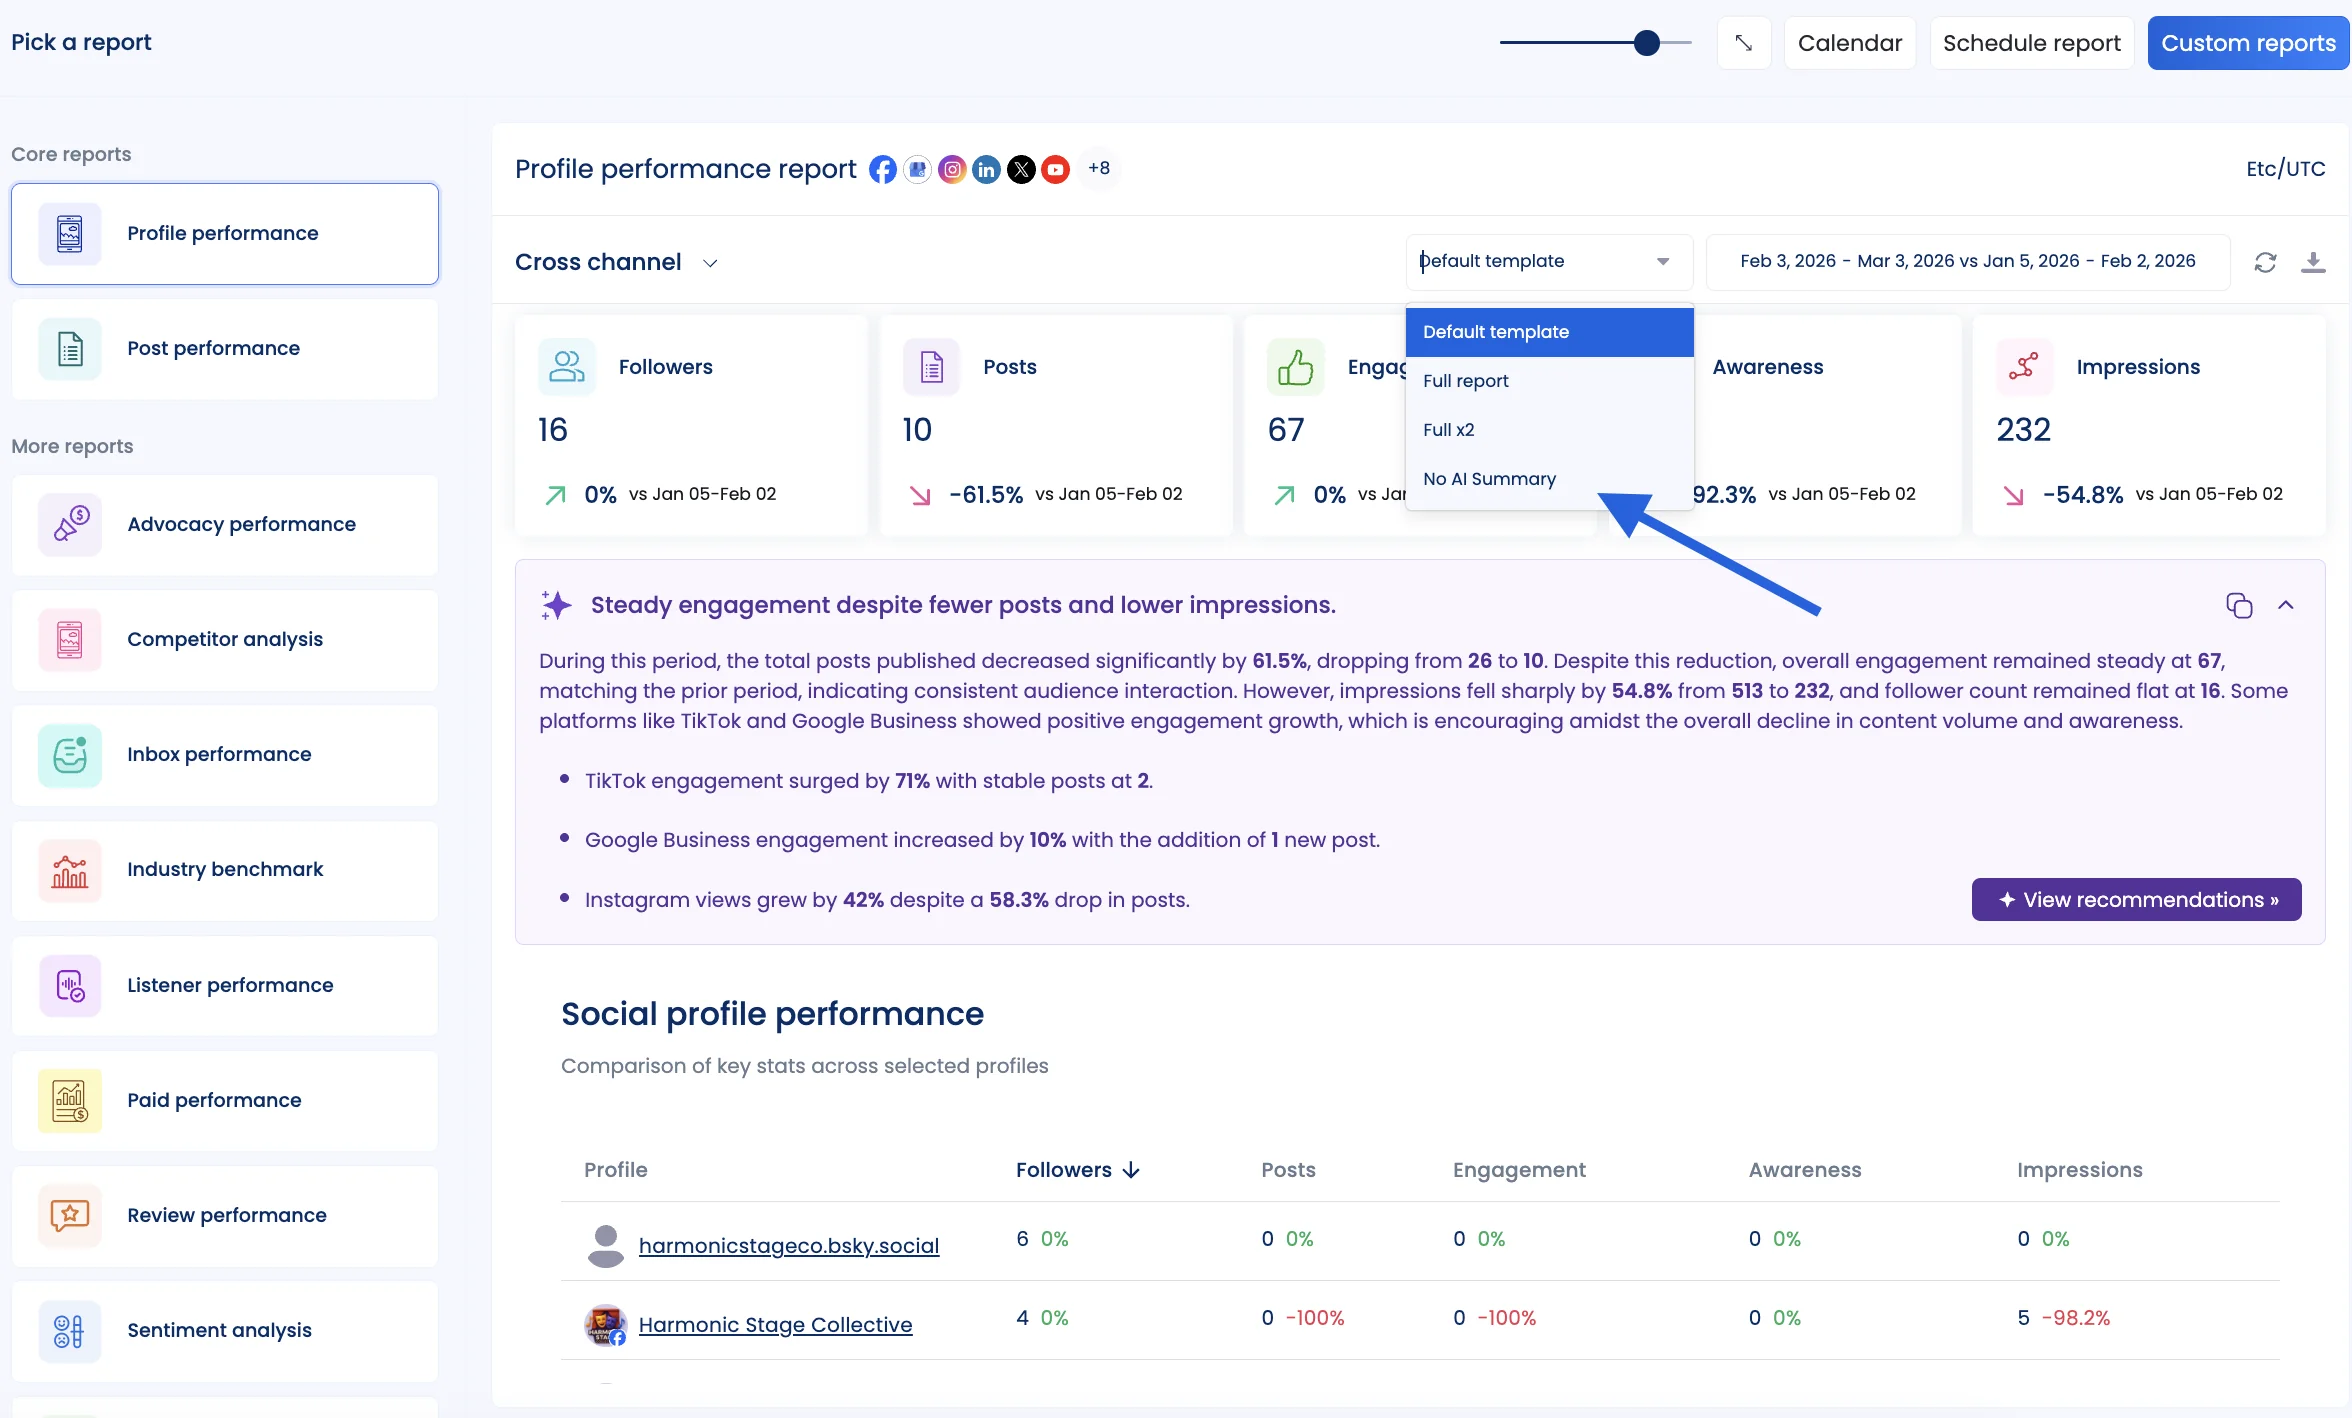Click the YouTube network icon

tap(1055, 169)
